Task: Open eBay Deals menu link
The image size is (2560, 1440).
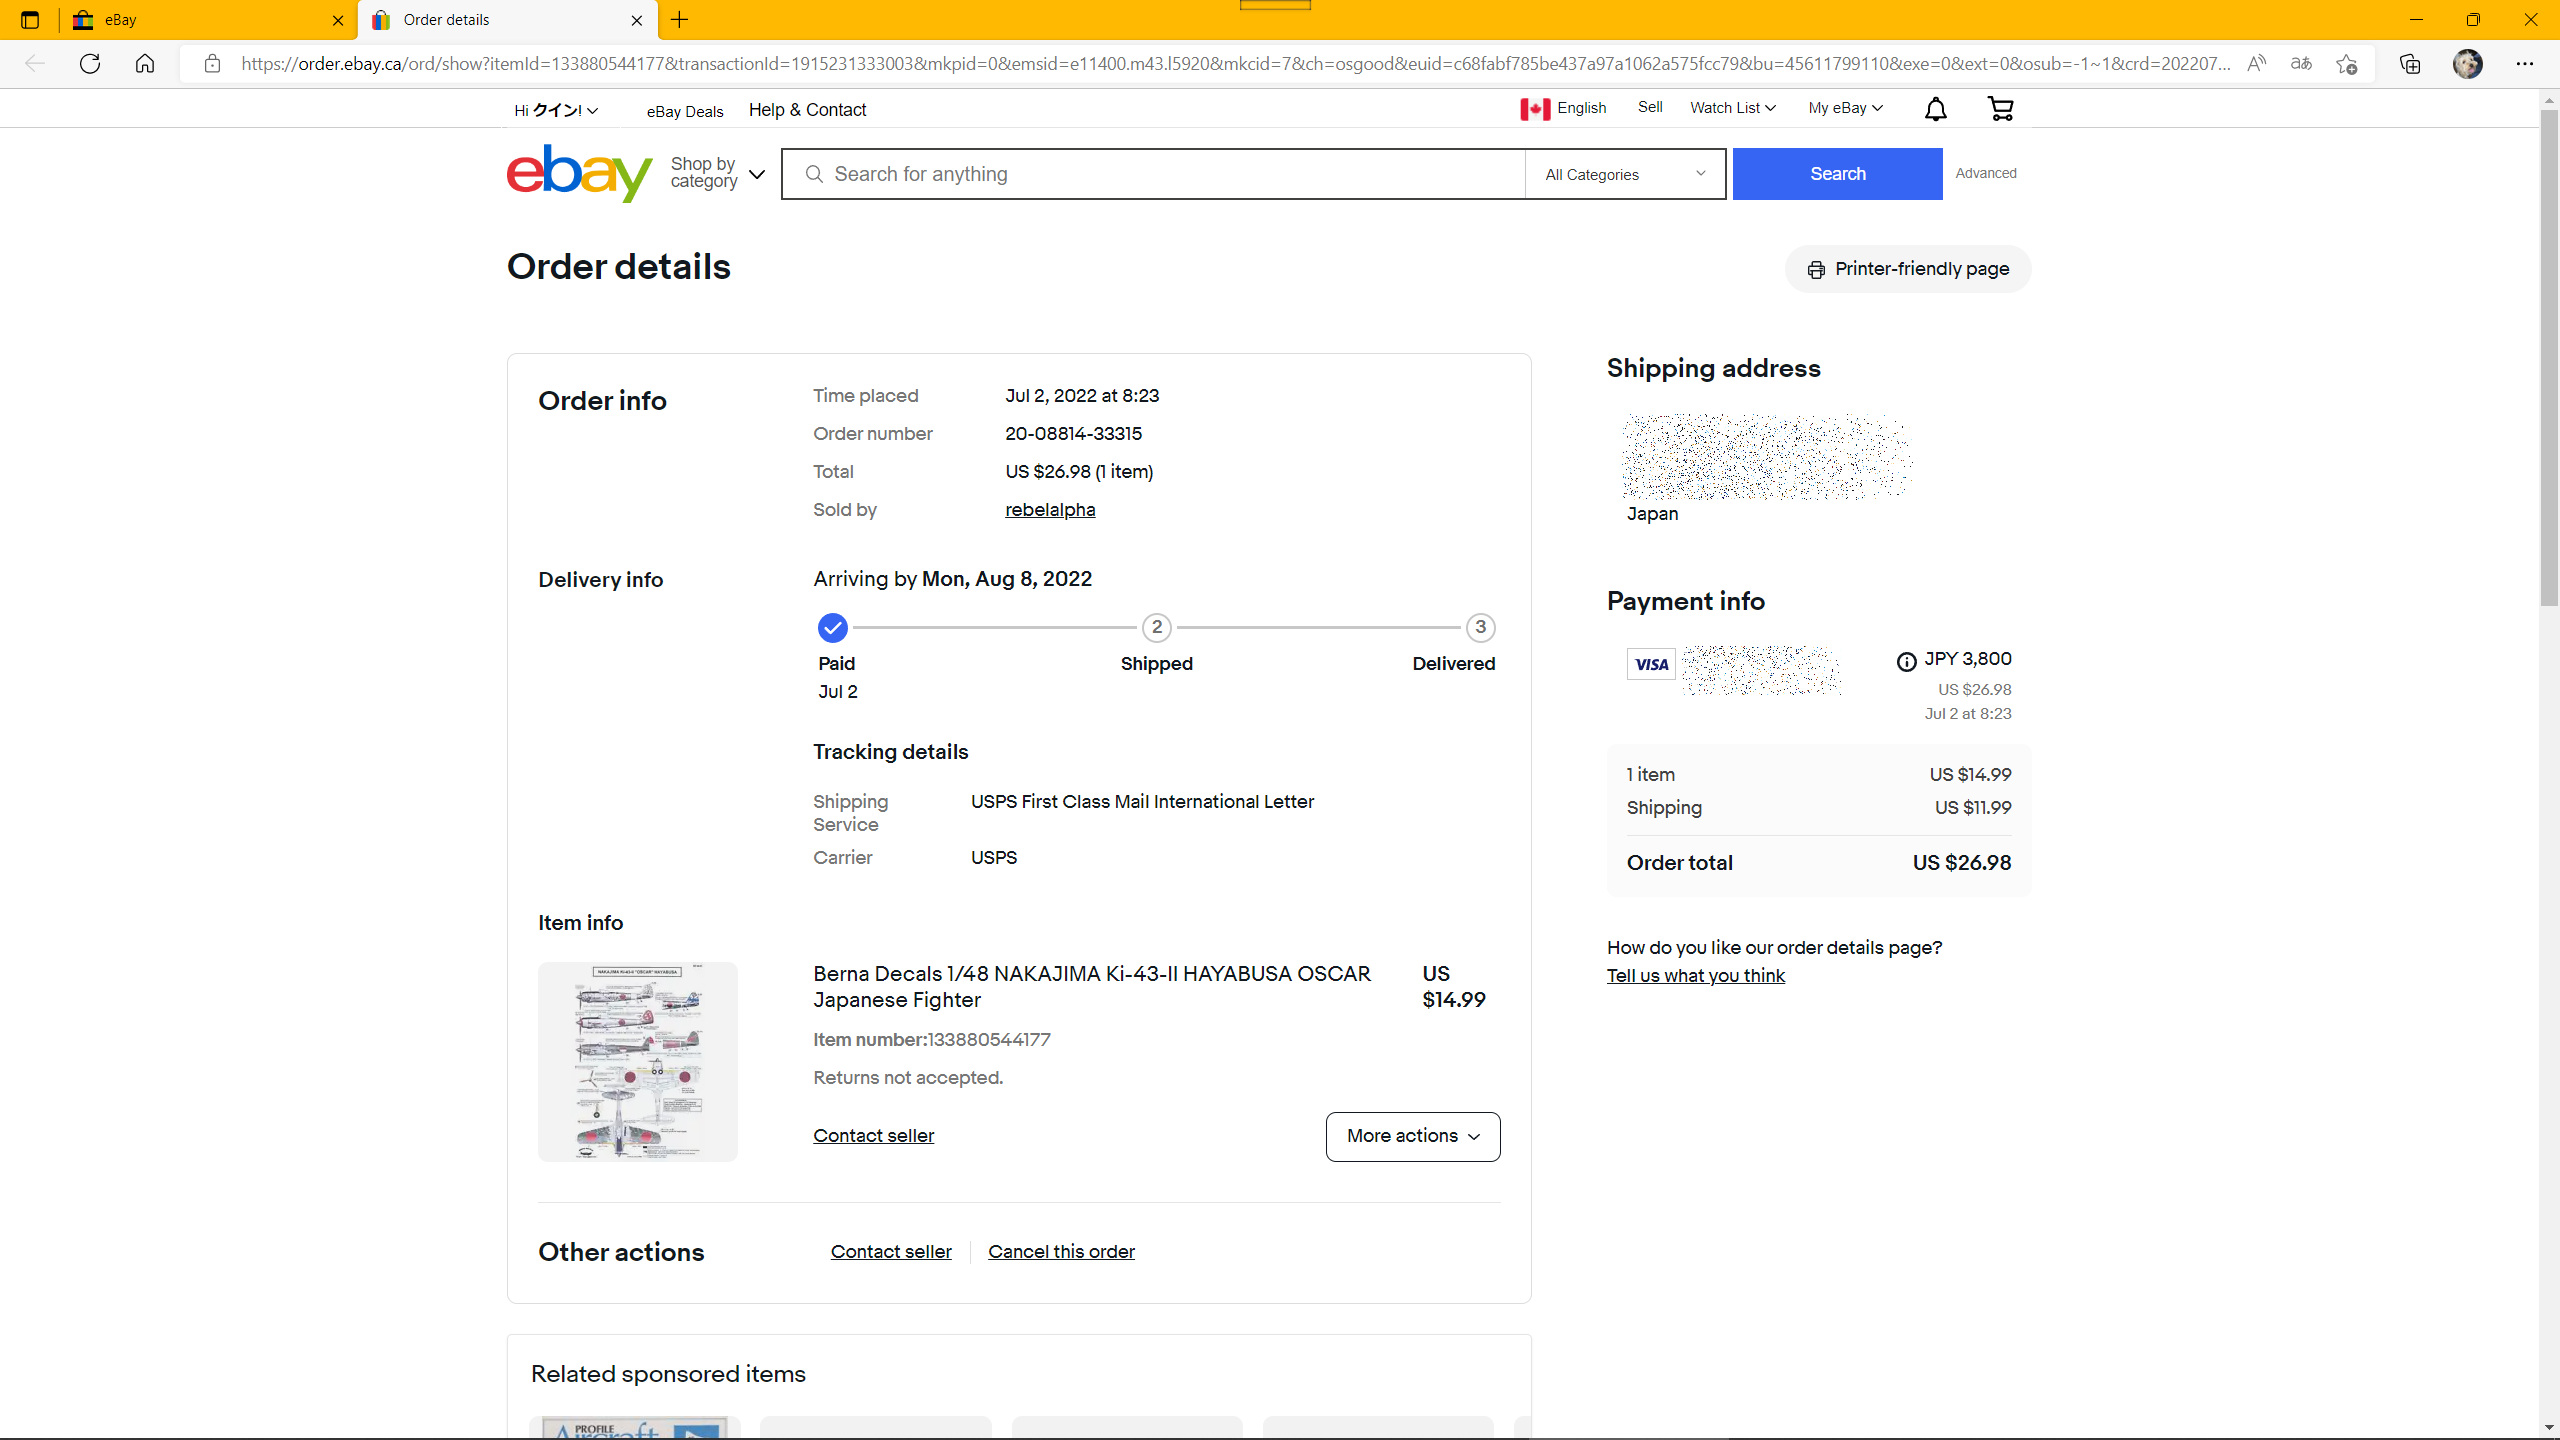Action: tap(685, 112)
